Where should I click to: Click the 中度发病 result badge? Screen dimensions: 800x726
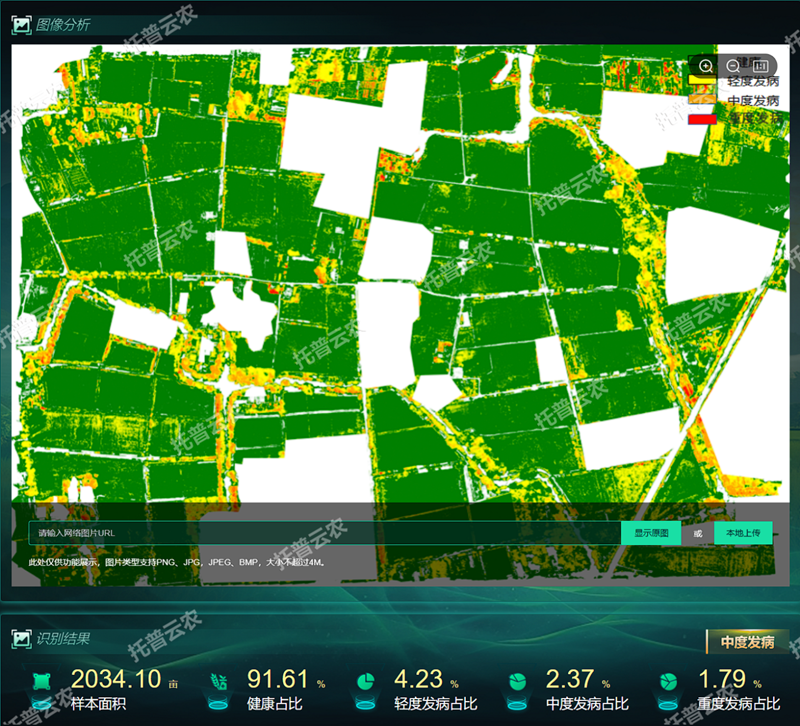pos(740,642)
